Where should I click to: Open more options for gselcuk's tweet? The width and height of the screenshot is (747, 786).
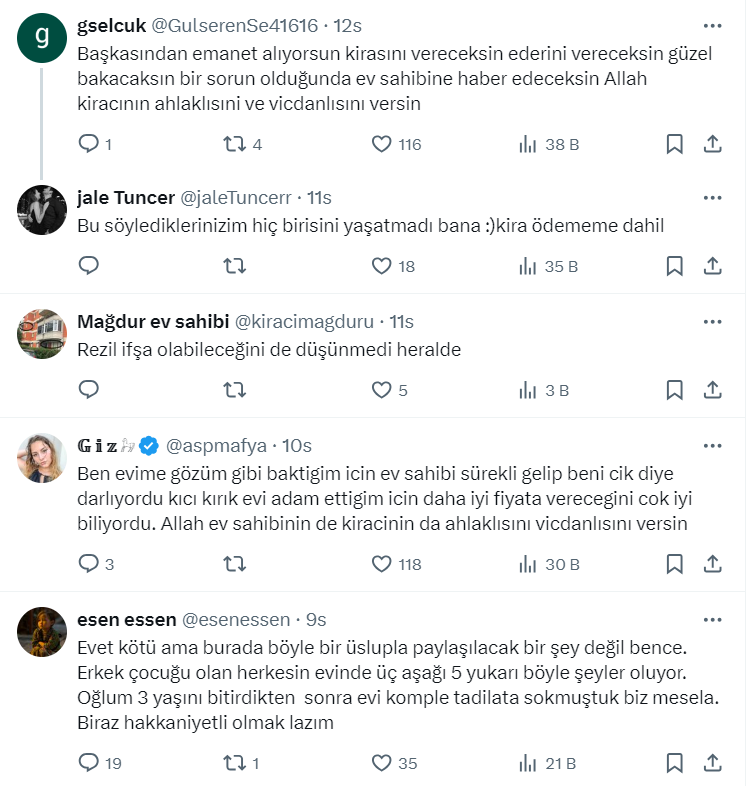point(712,25)
